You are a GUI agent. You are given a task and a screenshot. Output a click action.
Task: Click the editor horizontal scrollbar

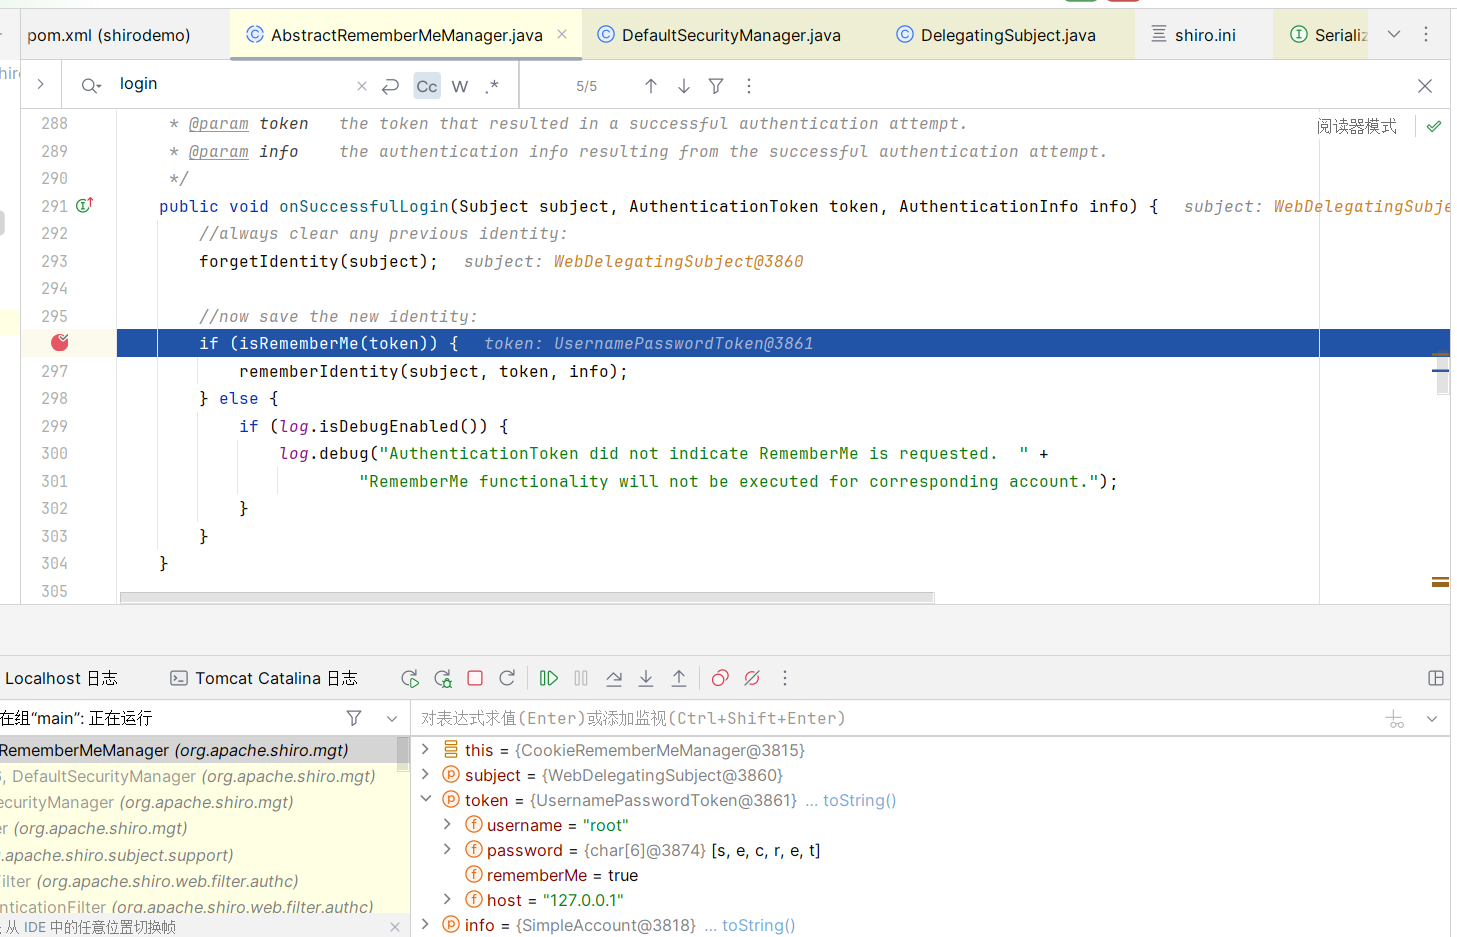[x=527, y=597]
